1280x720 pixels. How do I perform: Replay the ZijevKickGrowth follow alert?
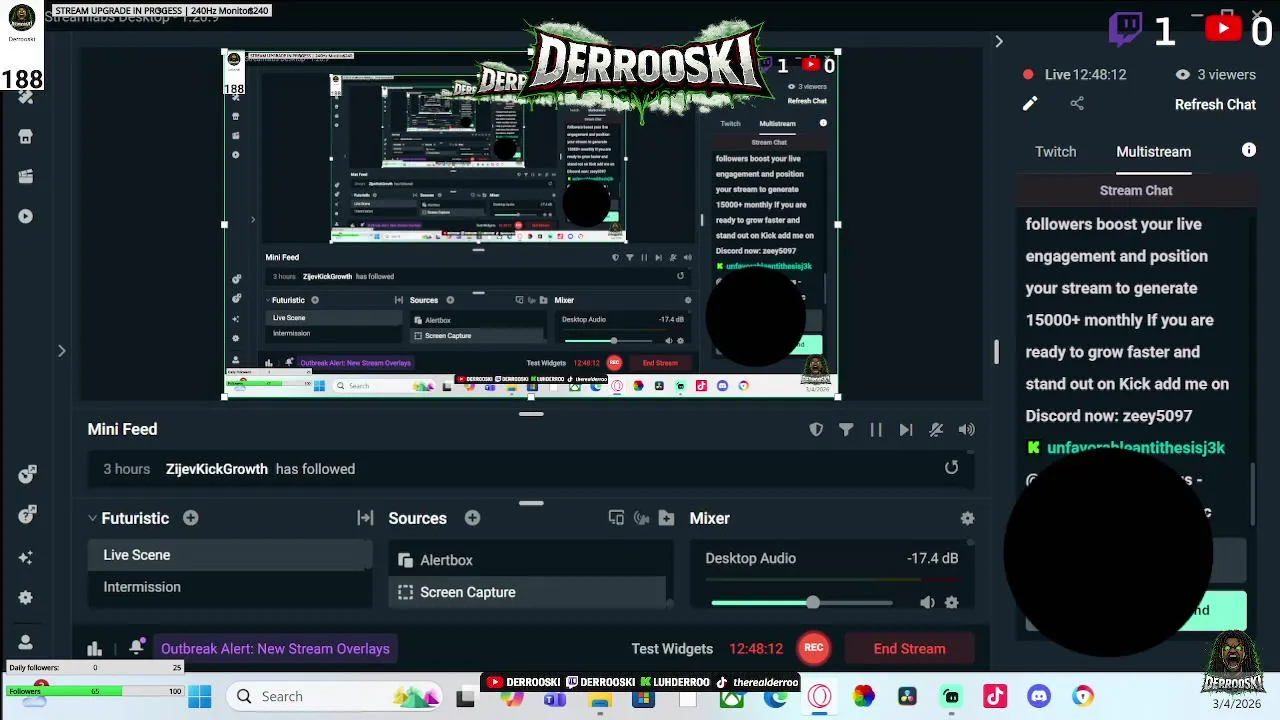pos(951,468)
